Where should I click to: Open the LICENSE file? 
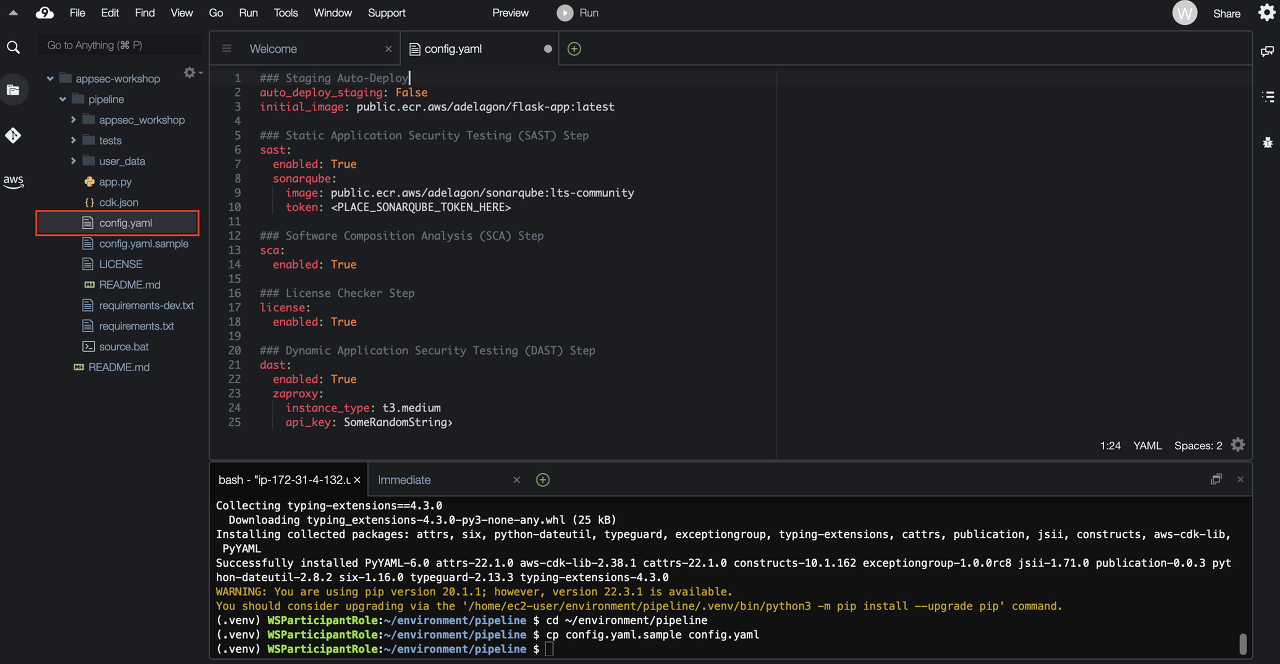120,264
